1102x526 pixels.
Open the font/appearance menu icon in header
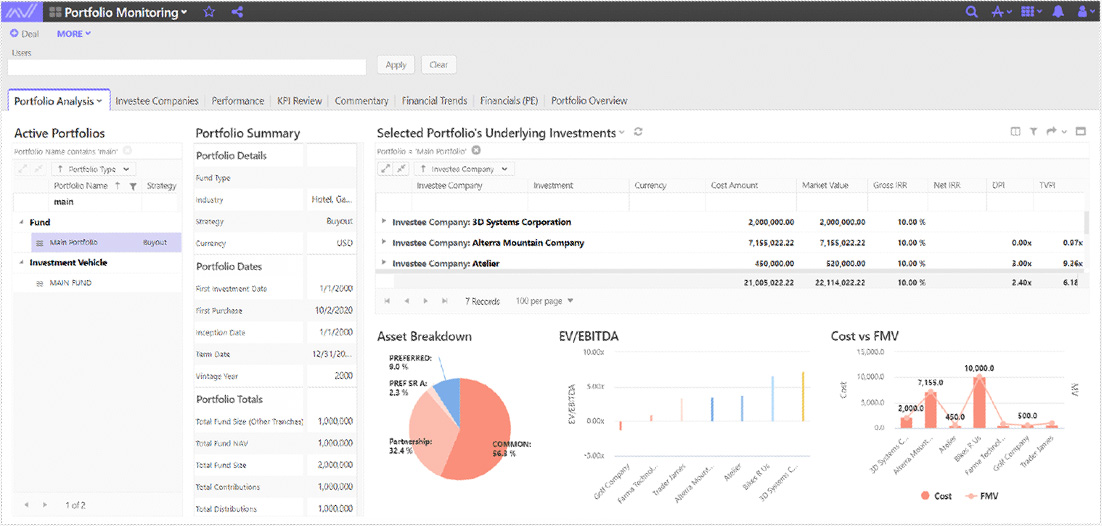click(1000, 12)
